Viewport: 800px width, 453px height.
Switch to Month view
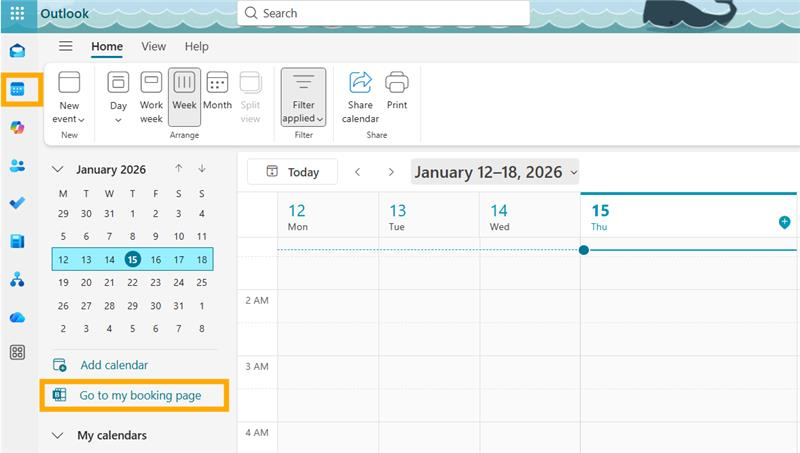click(217, 91)
